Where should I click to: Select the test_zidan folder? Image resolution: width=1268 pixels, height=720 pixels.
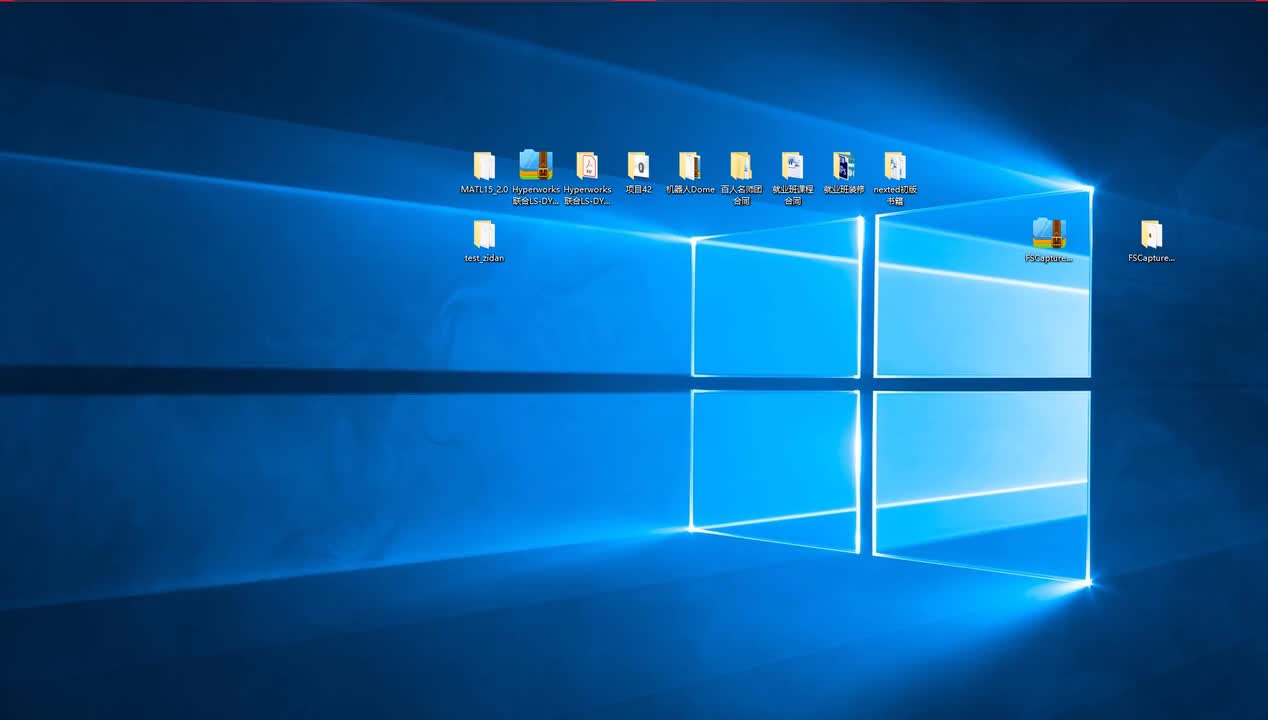484,235
